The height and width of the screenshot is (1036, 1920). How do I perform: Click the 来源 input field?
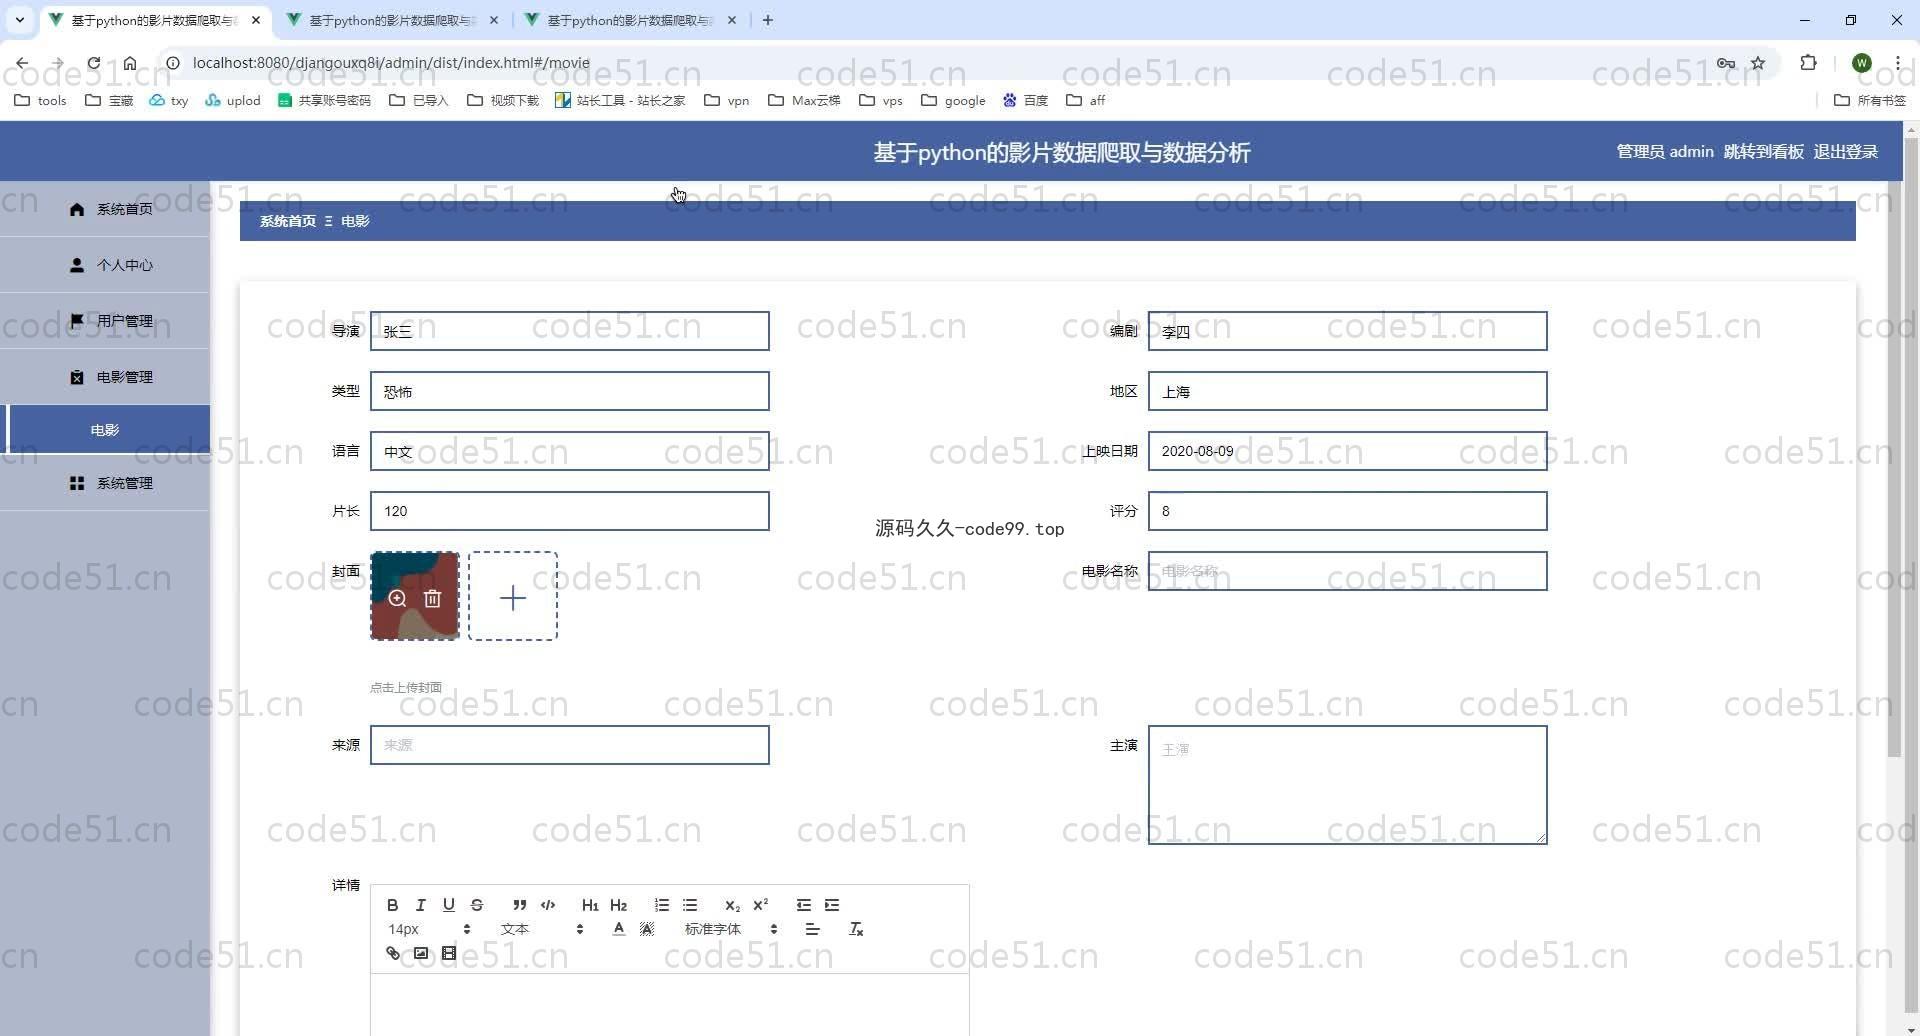click(570, 745)
